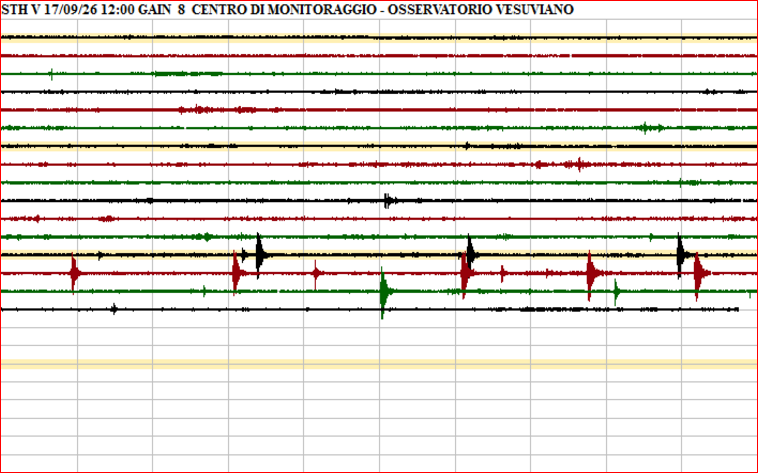Viewport: 758px width, 473px height.
Task: Click the small red spike between first two green-spike-side red events
Action: point(316,272)
